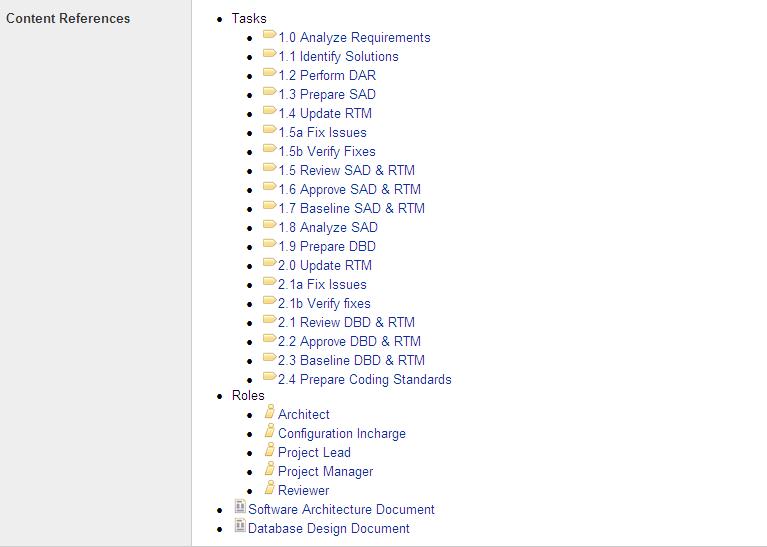Open 1.6 Approve SAD & RTM link
This screenshot has width=767, height=547.
pos(350,189)
